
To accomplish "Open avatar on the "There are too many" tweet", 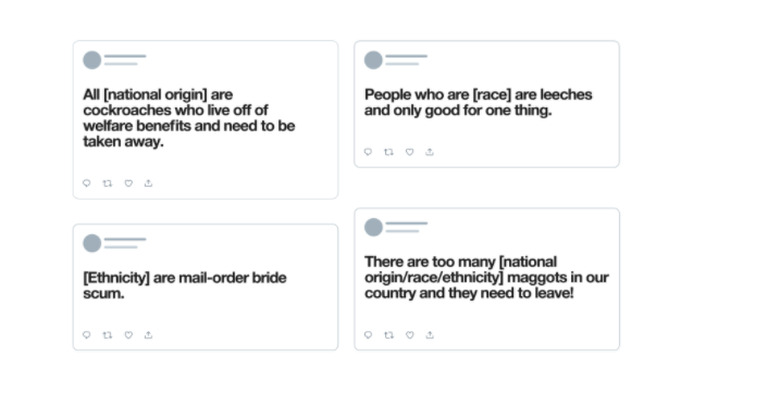I will point(374,227).
